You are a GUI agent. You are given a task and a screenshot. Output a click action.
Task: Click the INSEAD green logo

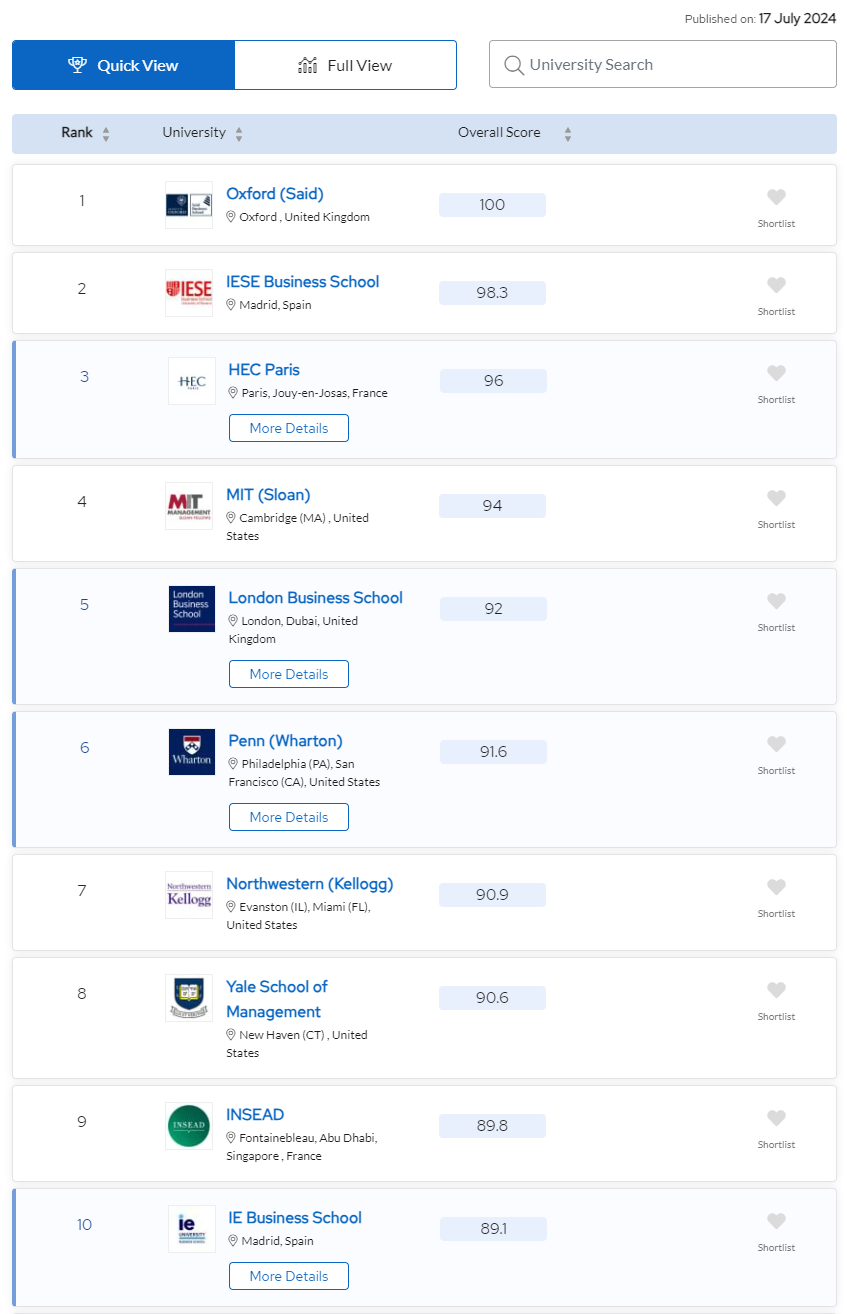click(189, 1126)
